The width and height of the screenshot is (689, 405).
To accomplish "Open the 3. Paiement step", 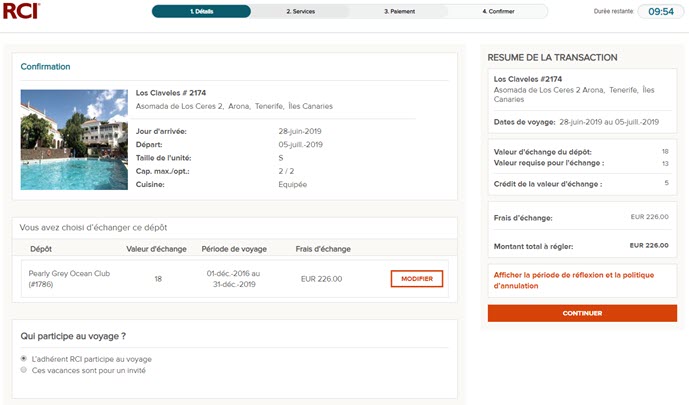I will pos(399,11).
